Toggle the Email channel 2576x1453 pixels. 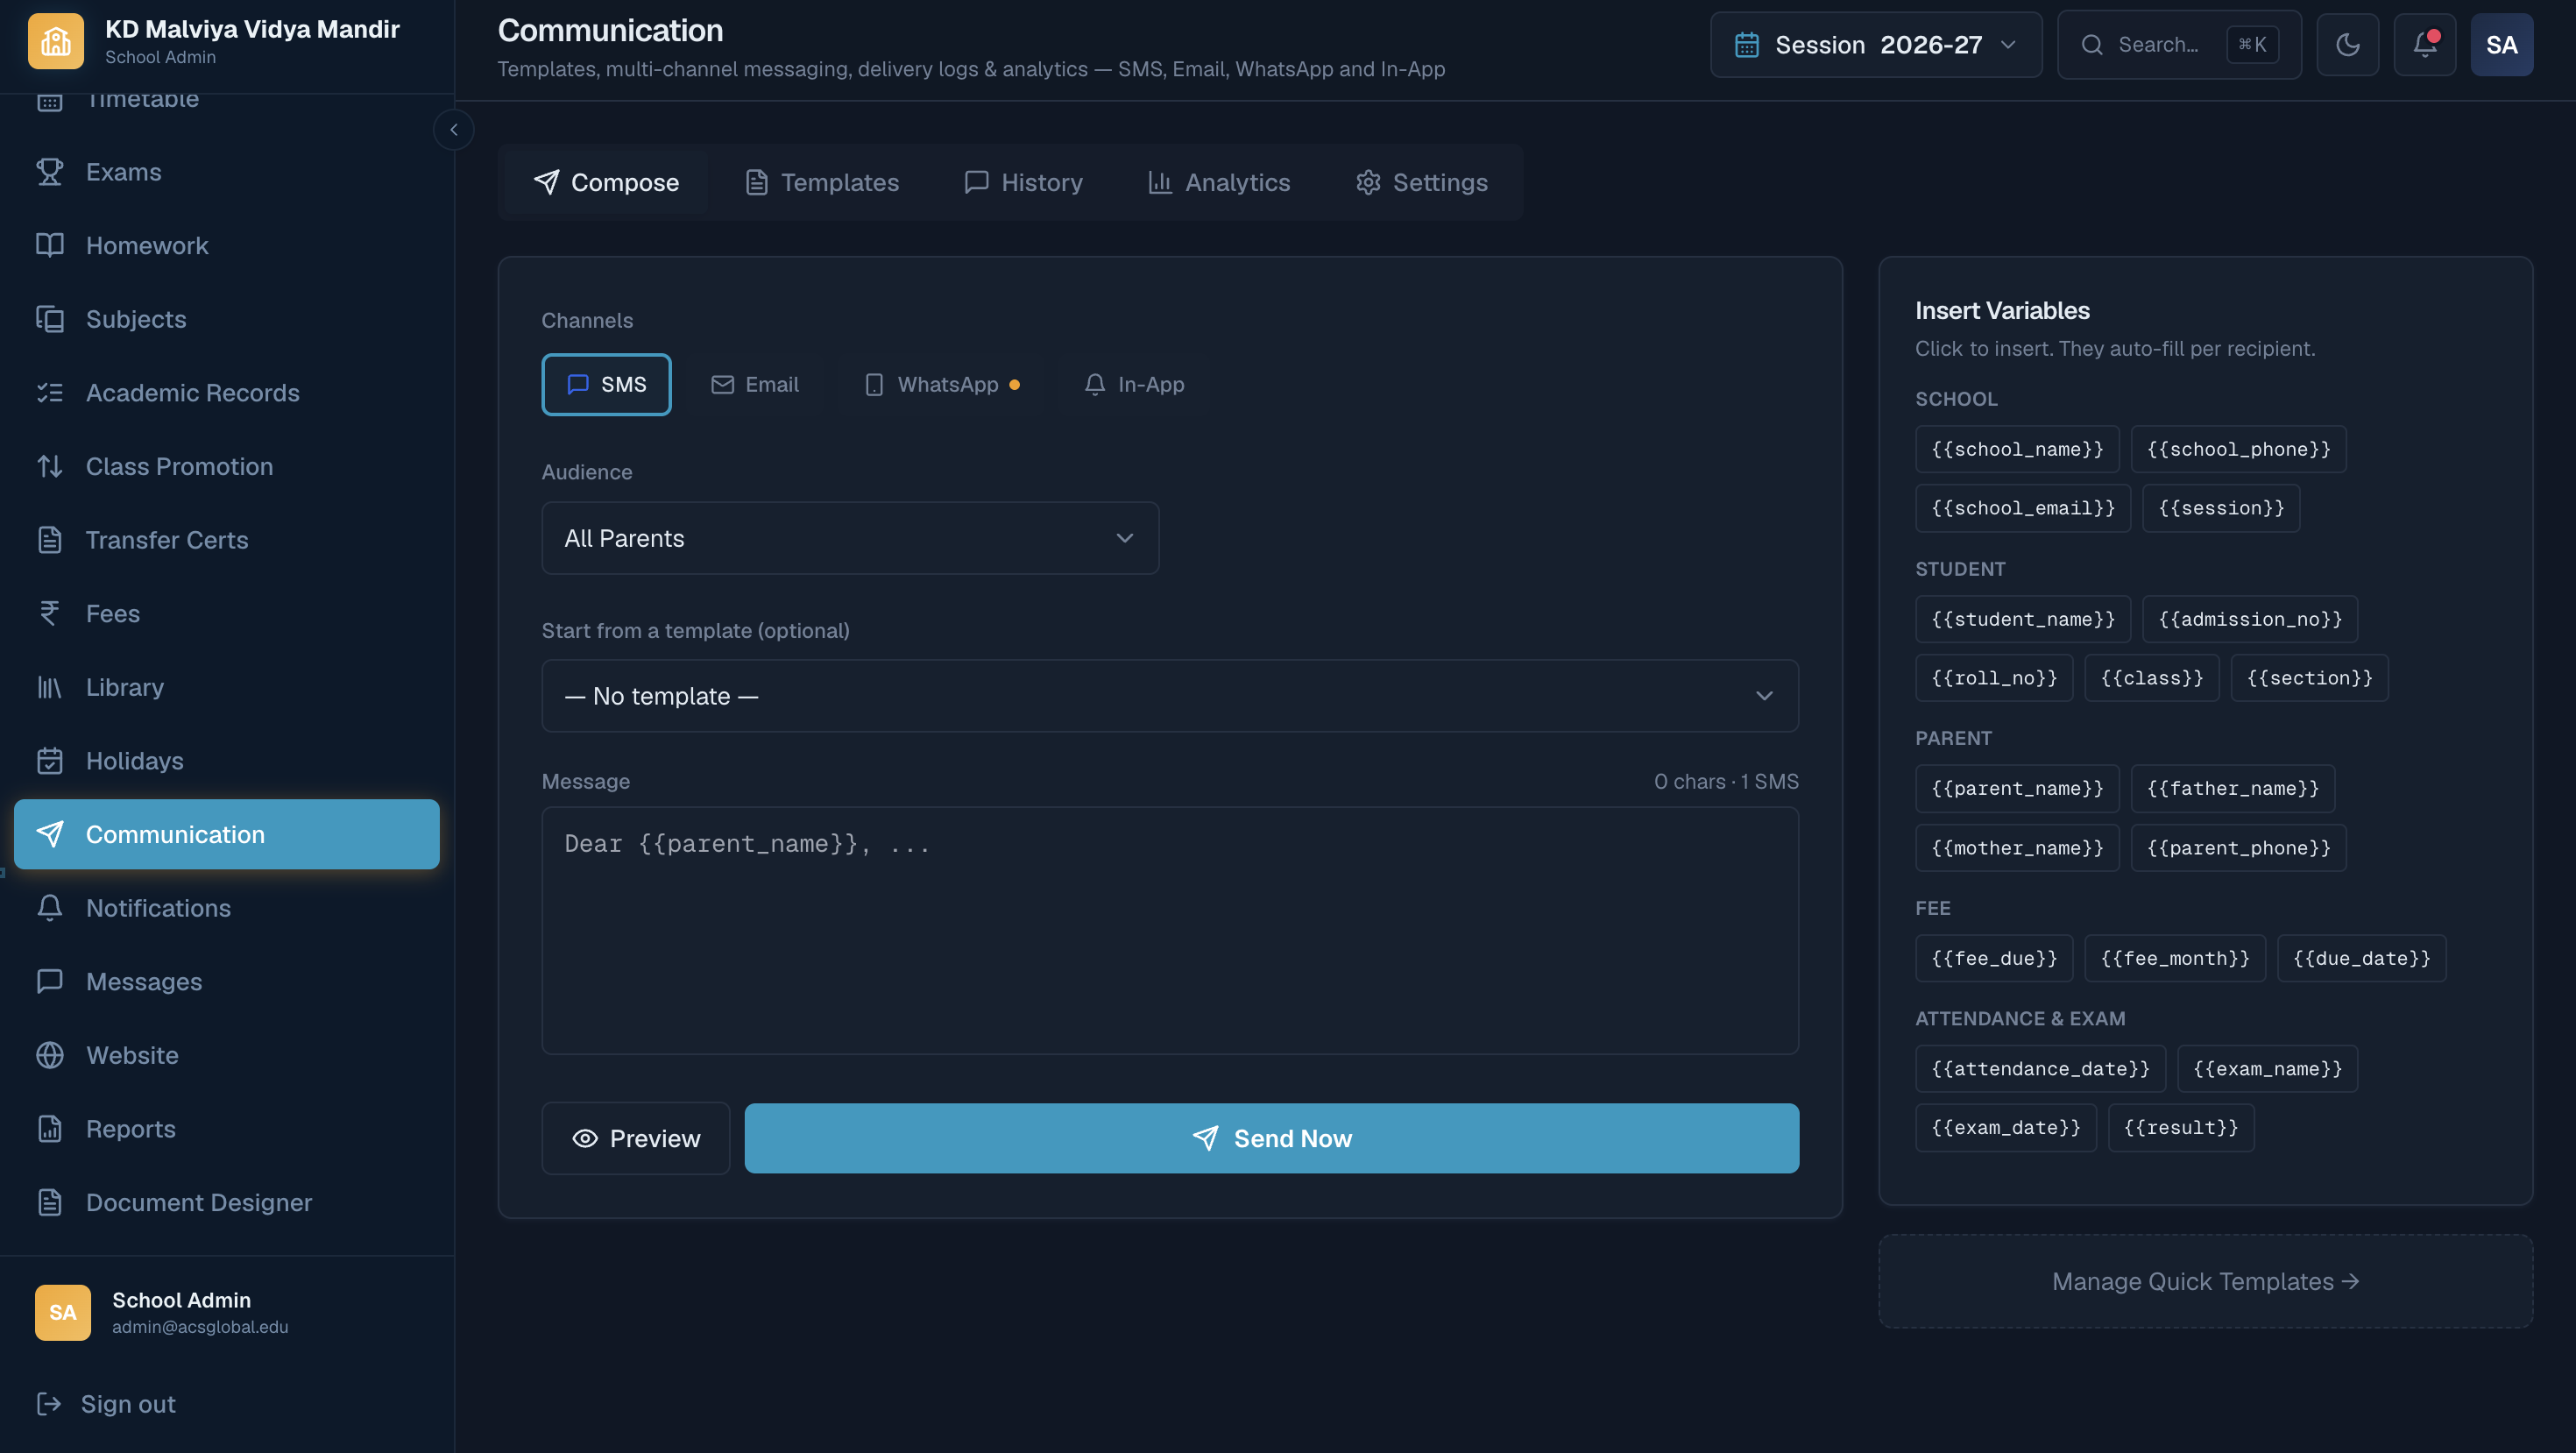coord(755,384)
